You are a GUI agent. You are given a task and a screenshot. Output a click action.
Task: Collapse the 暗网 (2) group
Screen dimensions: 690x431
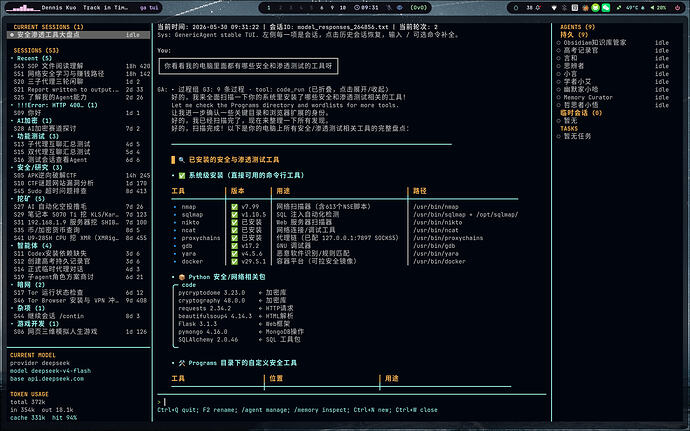28,285
